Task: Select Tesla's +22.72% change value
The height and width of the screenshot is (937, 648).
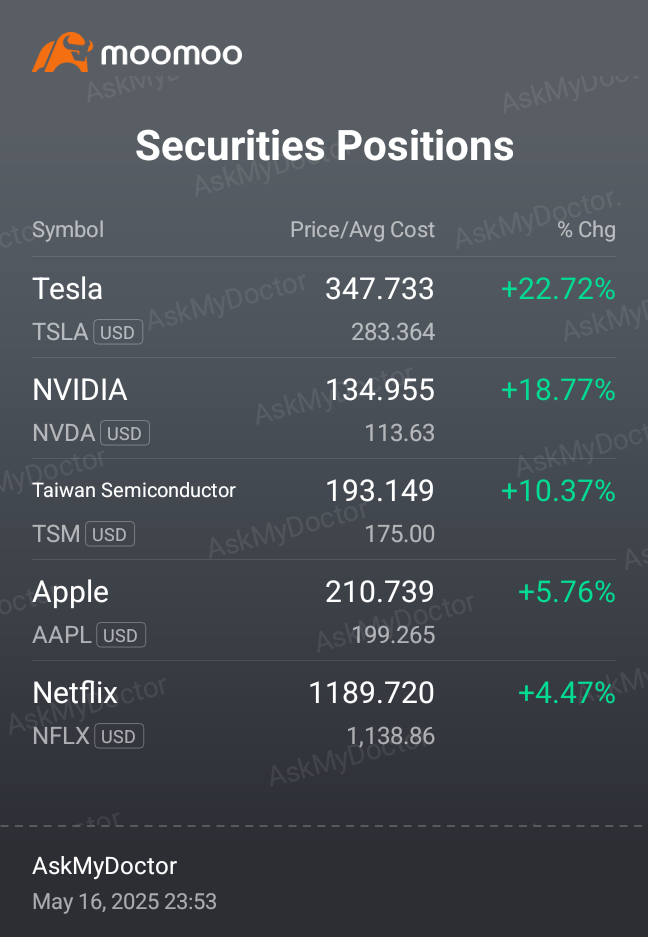Action: 558,289
